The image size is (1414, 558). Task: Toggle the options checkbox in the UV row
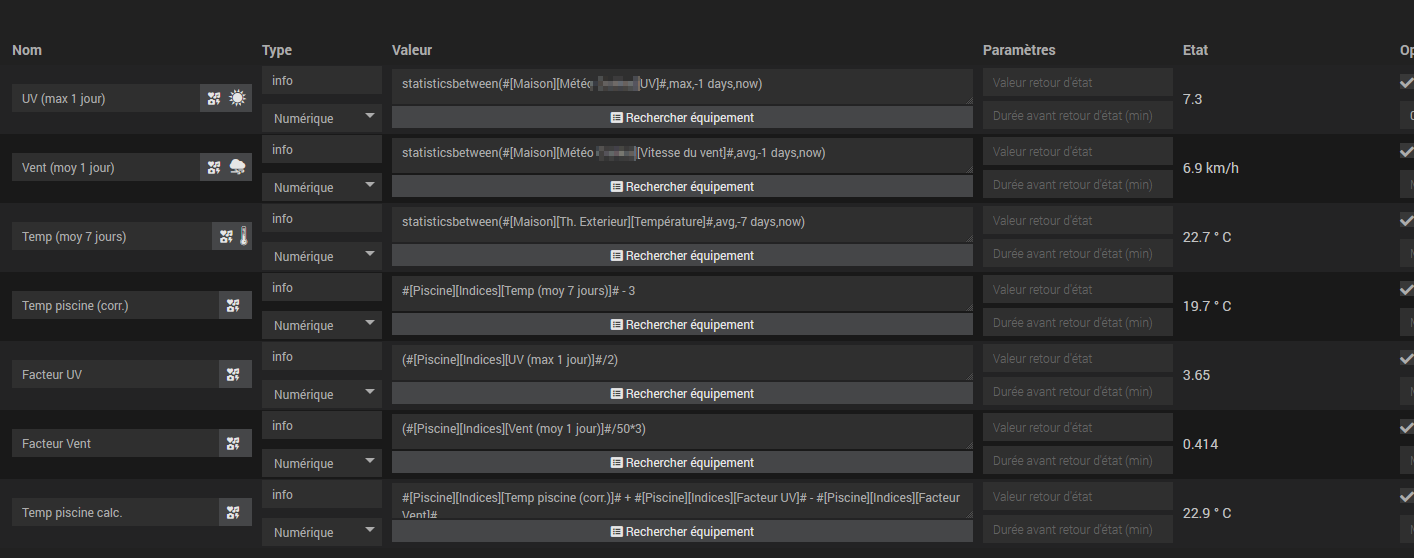1406,83
